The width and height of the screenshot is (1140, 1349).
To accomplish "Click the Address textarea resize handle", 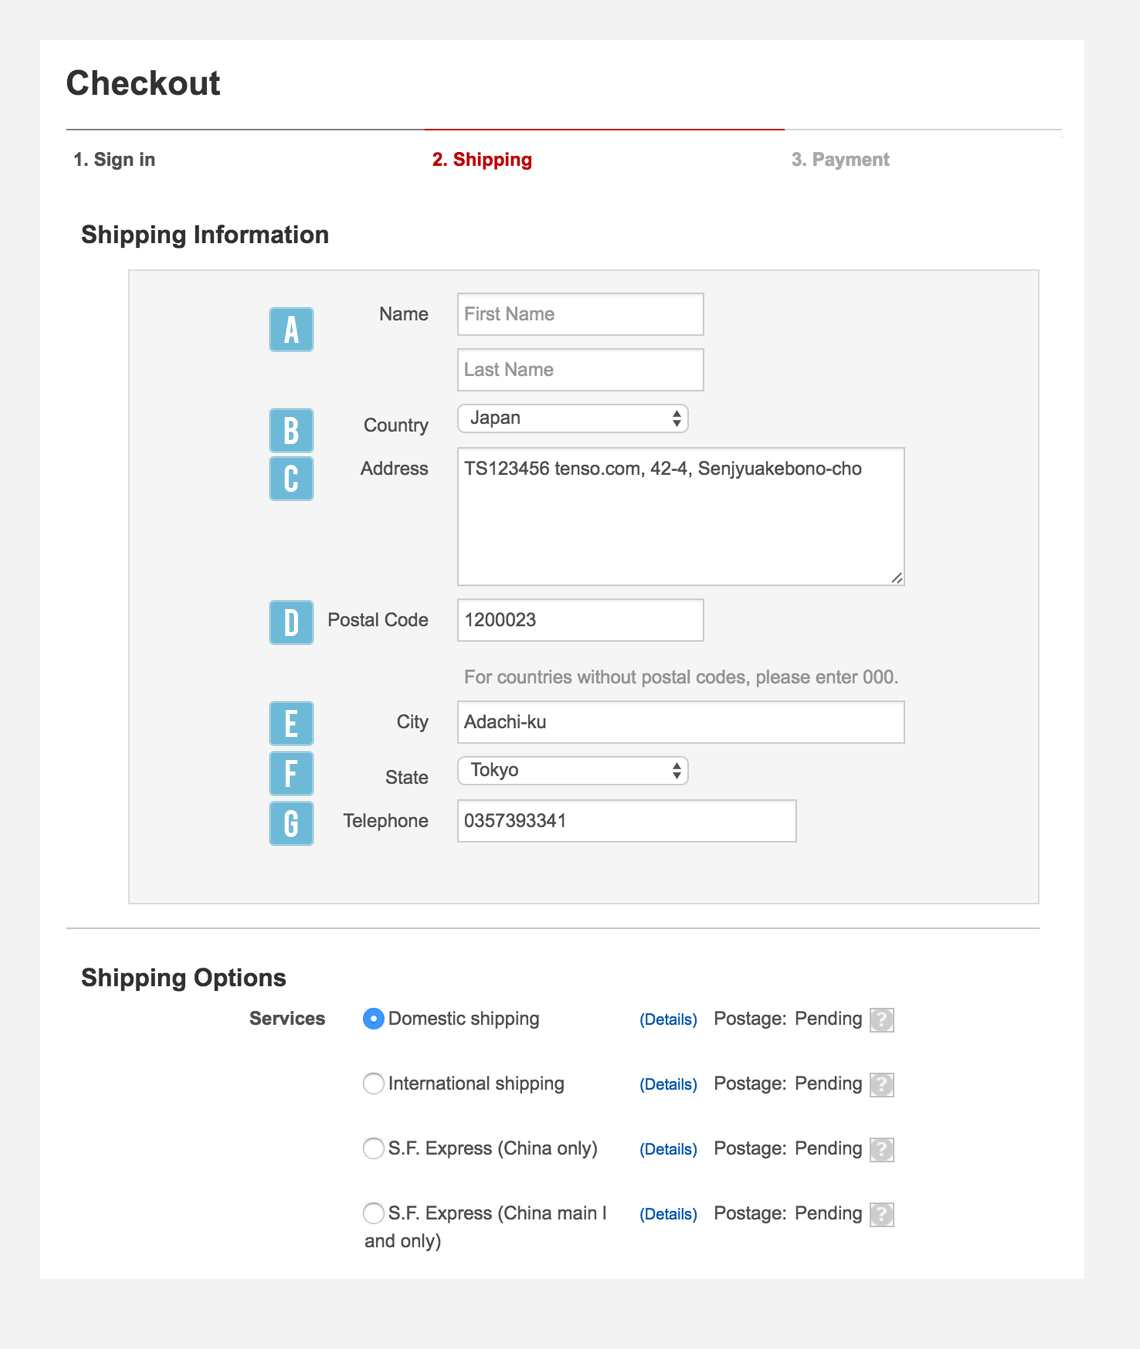I will click(897, 577).
